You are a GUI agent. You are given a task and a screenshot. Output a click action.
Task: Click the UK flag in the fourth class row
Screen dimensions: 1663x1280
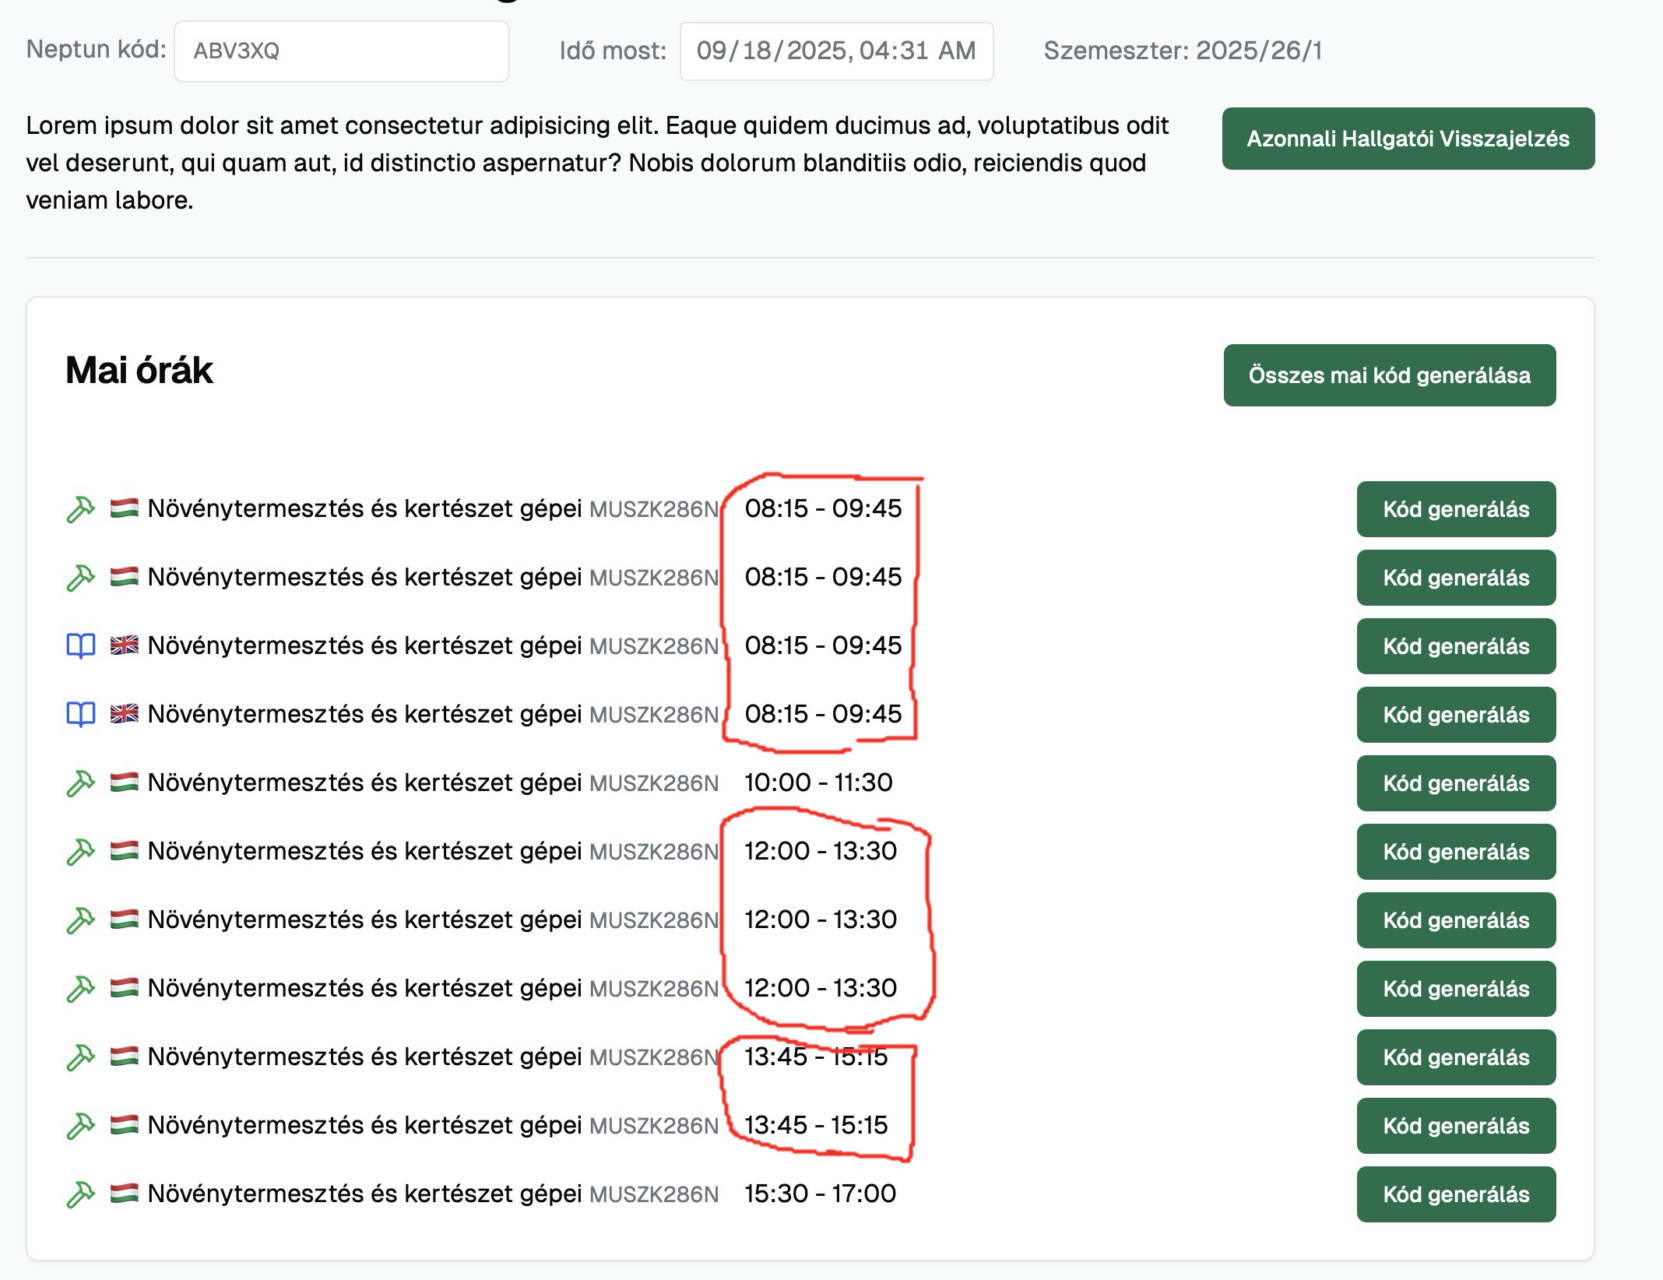(x=124, y=714)
